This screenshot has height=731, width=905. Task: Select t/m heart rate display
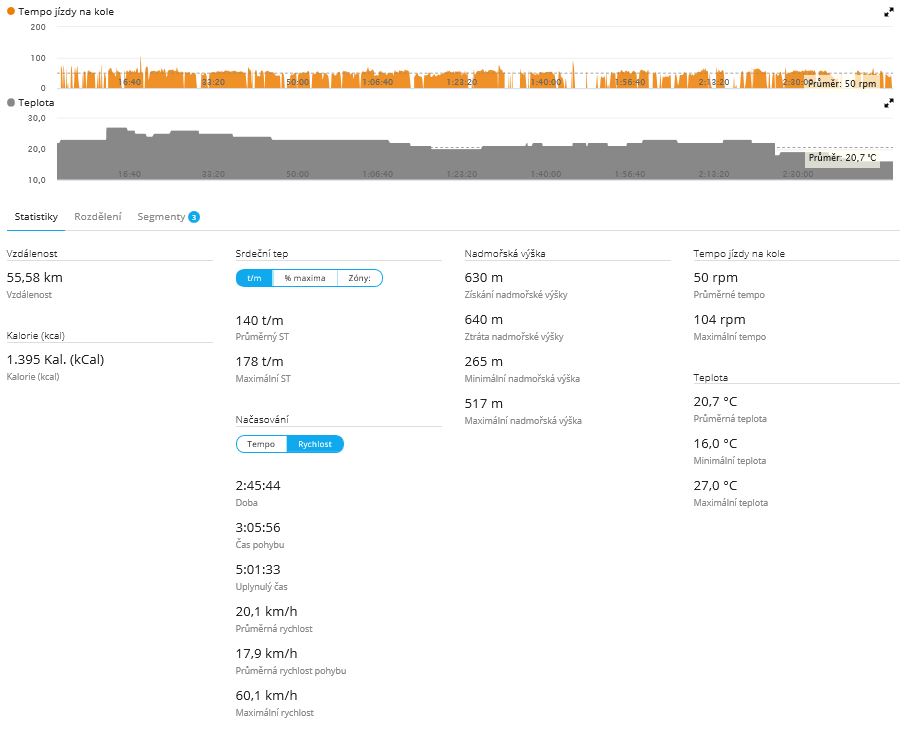[254, 279]
